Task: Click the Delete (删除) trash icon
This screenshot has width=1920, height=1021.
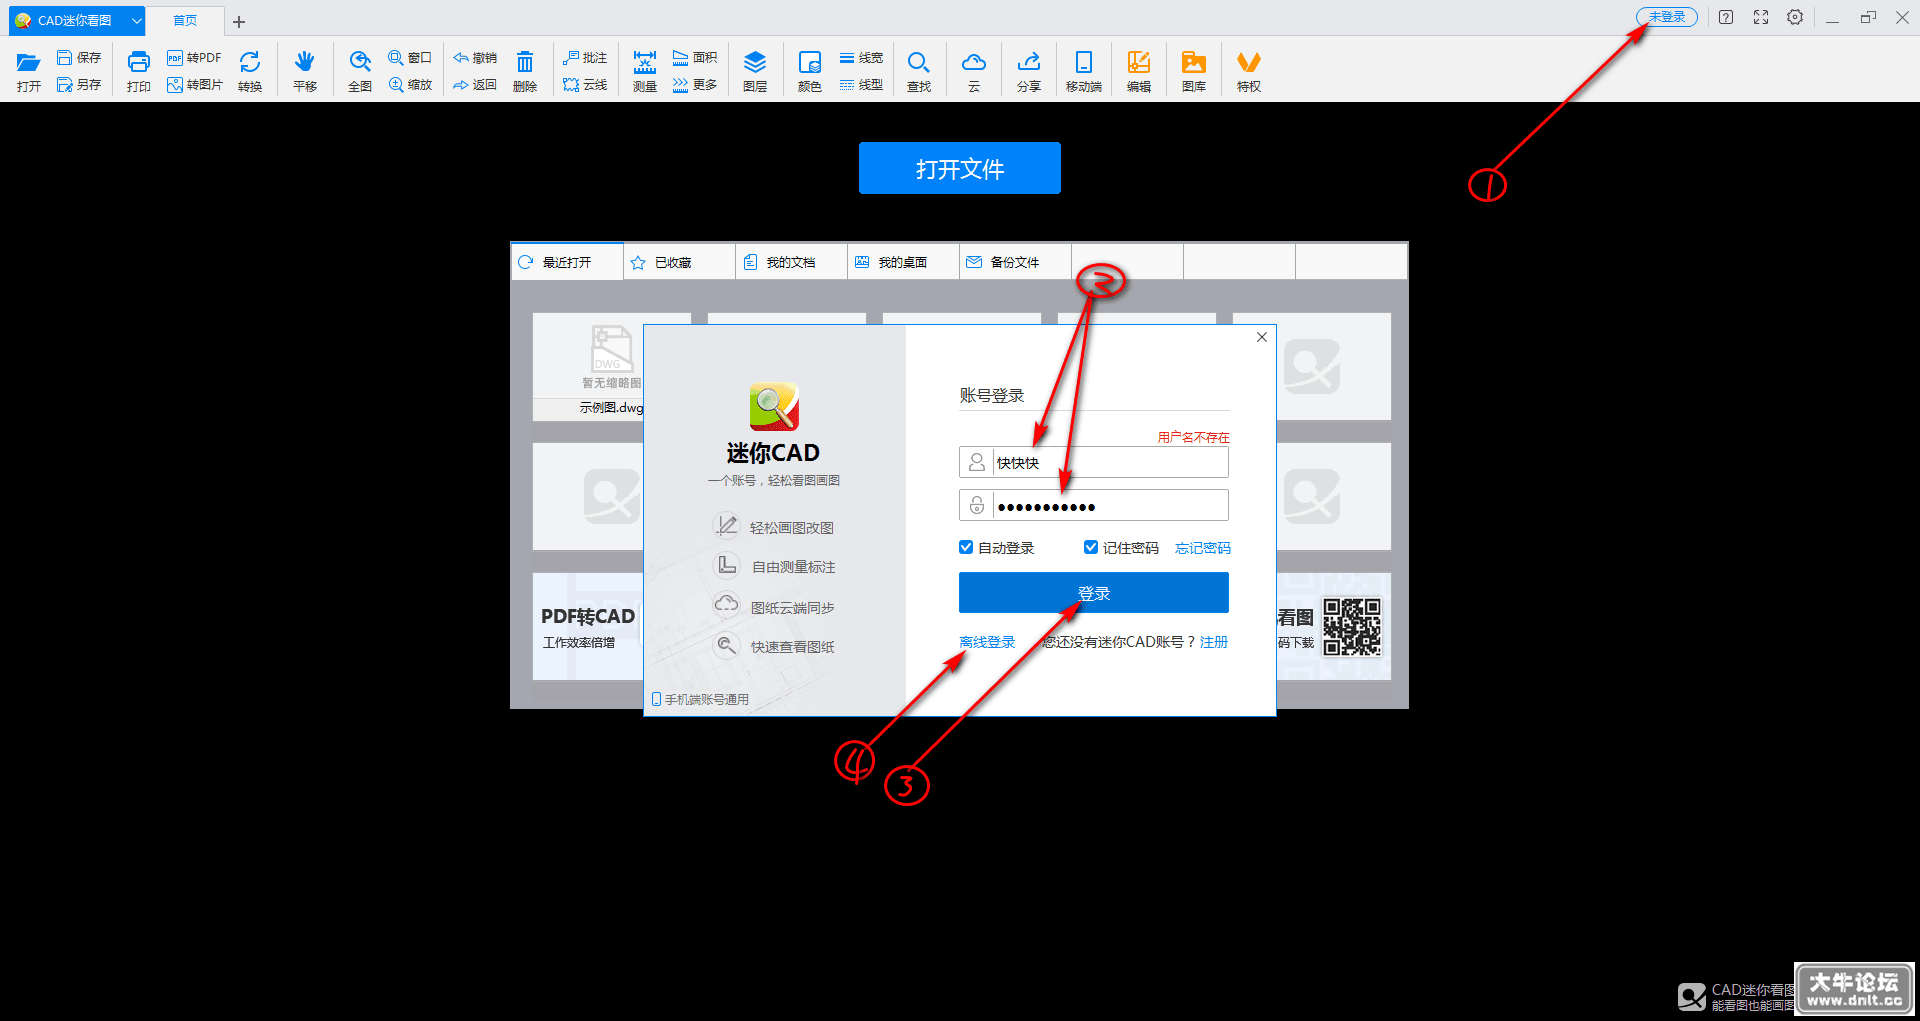Action: click(x=525, y=62)
